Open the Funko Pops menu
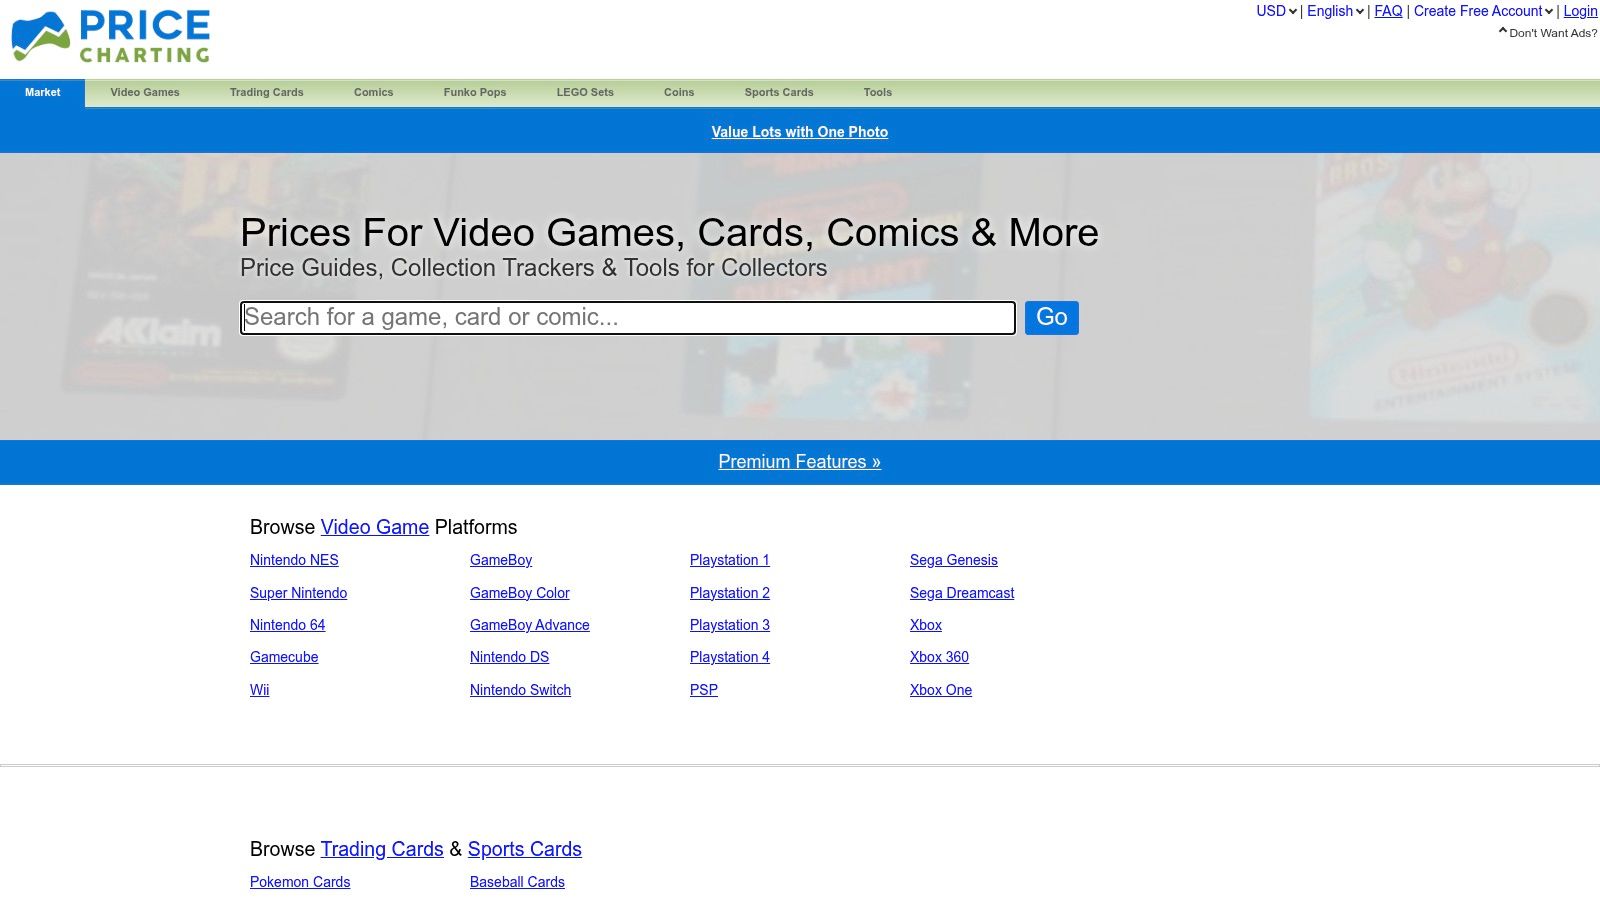The width and height of the screenshot is (1600, 900). click(475, 92)
